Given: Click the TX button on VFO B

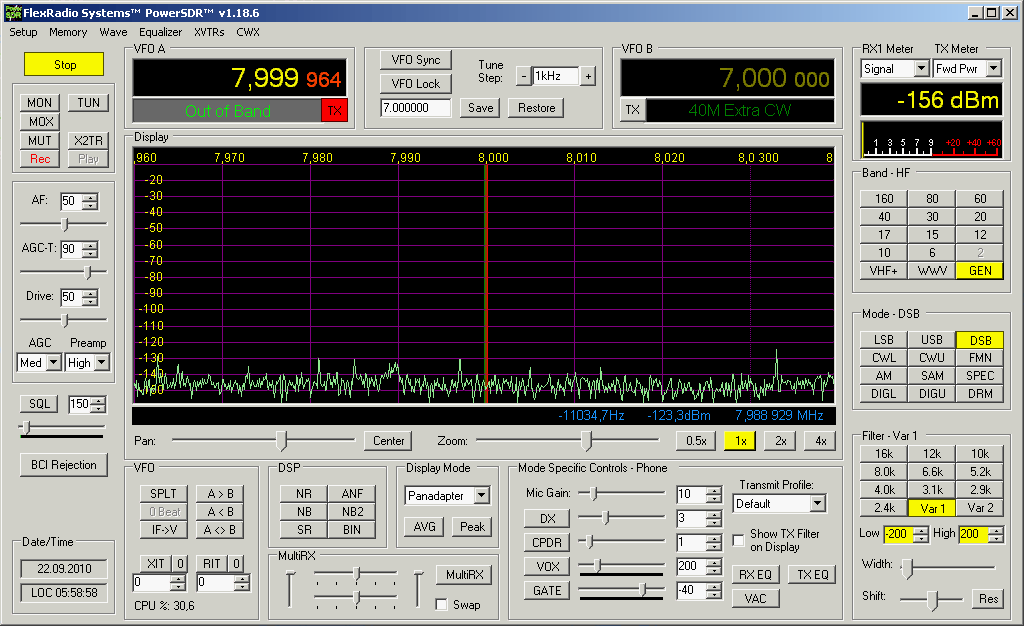Looking at the screenshot, I should tap(632, 110).
